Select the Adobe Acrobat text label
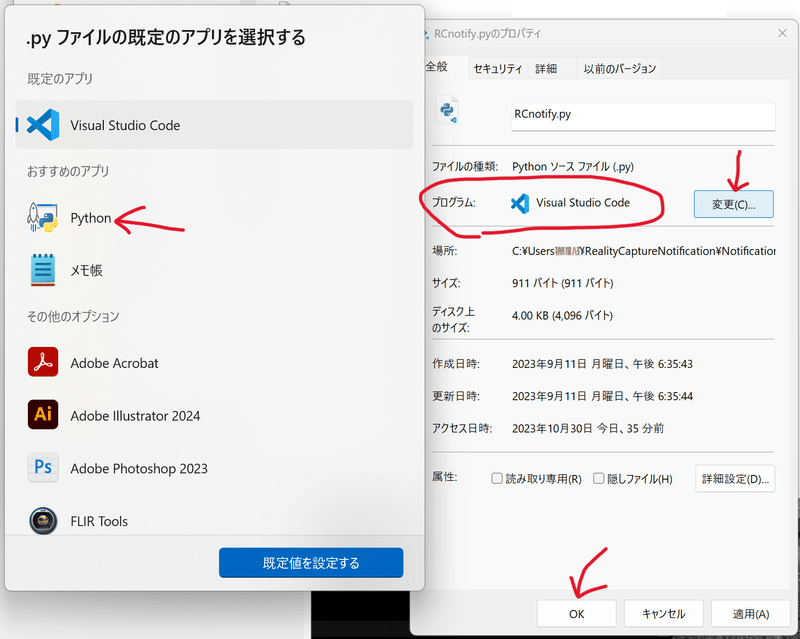800x639 pixels. click(x=115, y=363)
